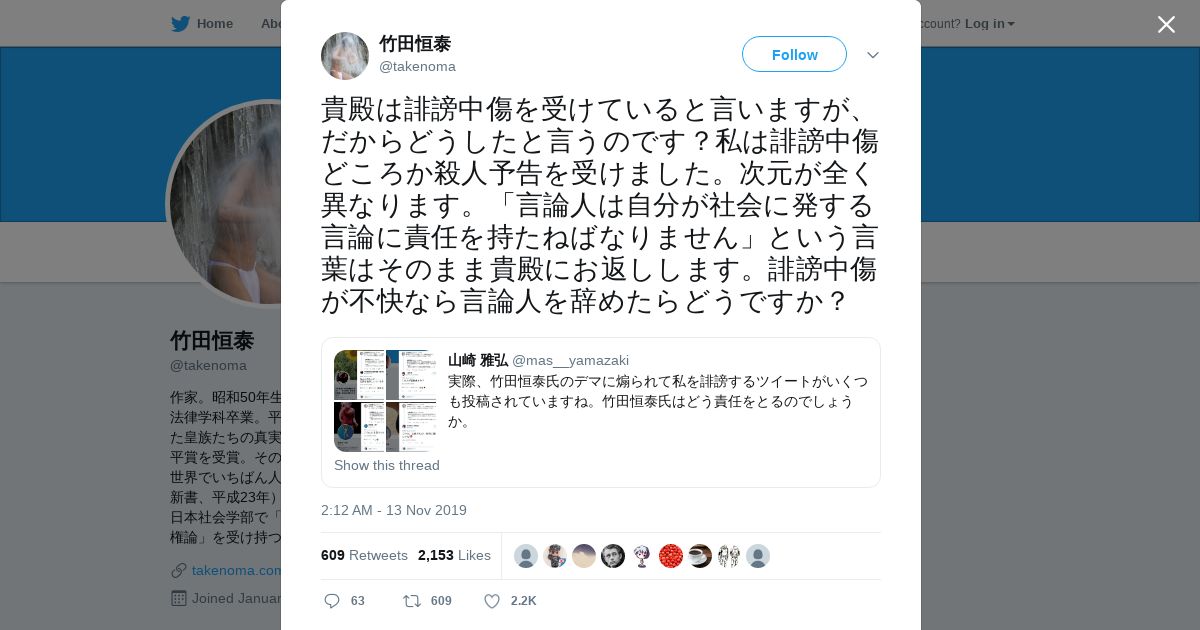Open first gray default liker avatar

pos(526,556)
